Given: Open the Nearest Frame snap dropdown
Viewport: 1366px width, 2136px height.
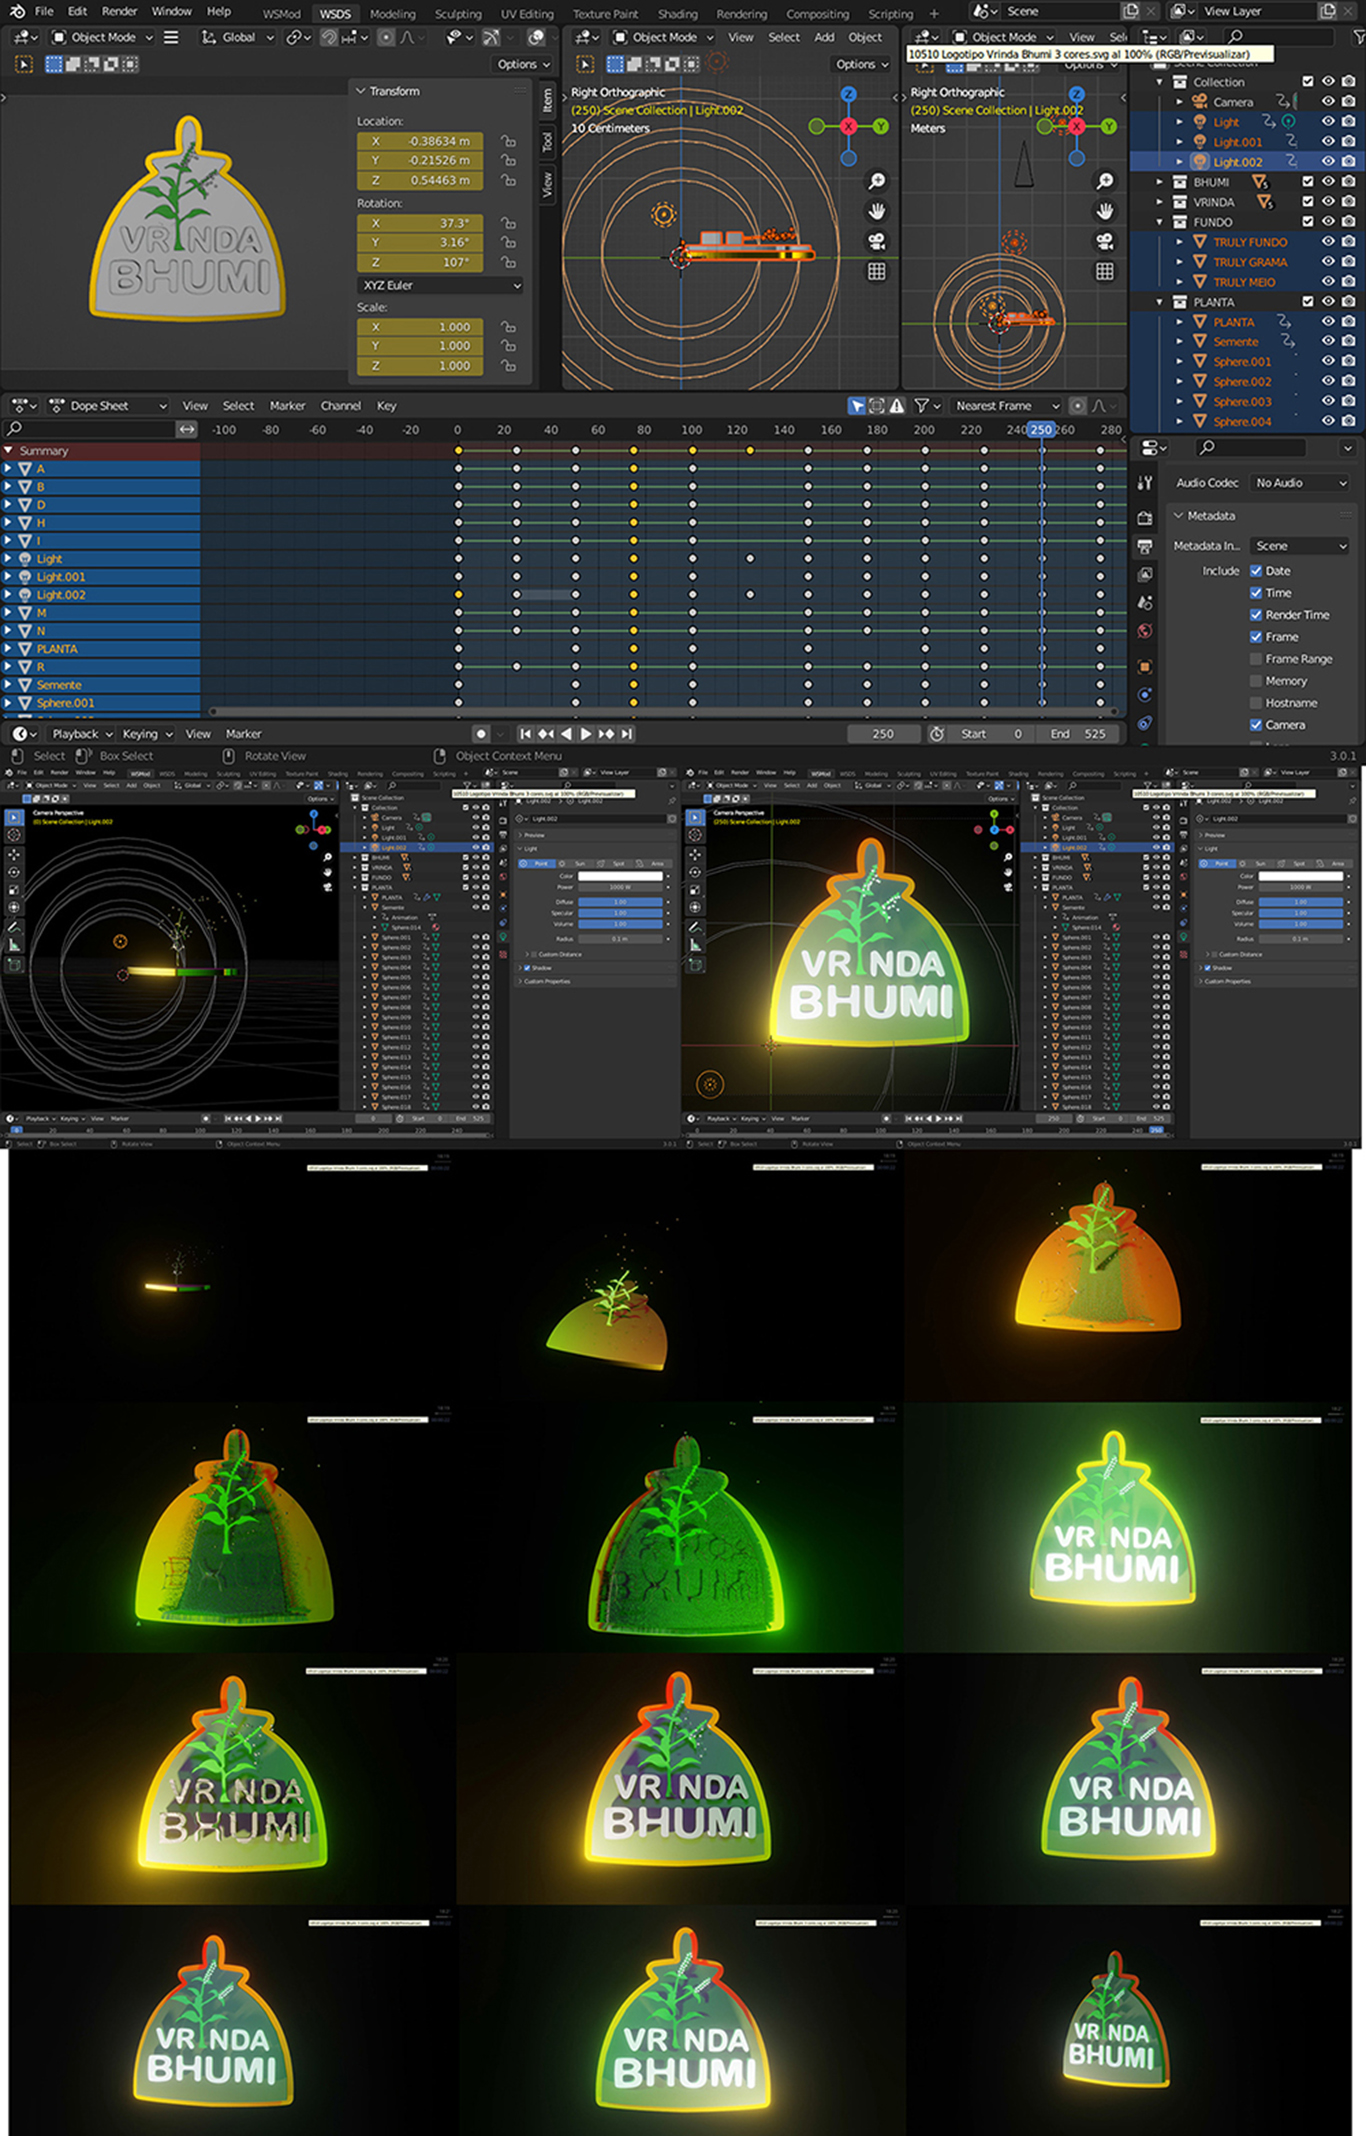Looking at the screenshot, I should (x=1008, y=406).
